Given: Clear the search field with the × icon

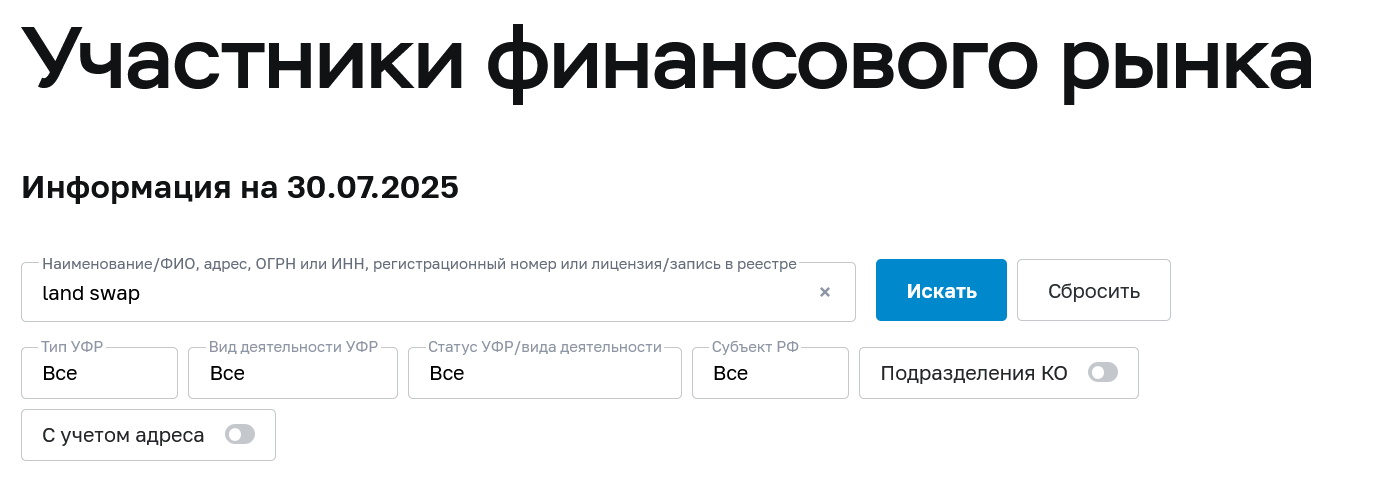Looking at the screenshot, I should tap(825, 292).
